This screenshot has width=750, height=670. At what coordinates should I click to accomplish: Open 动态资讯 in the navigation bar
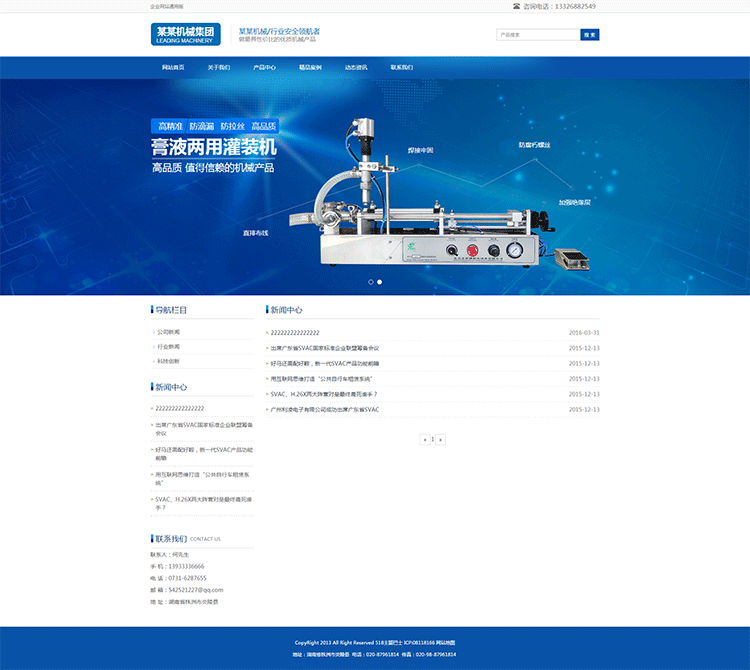coord(356,68)
